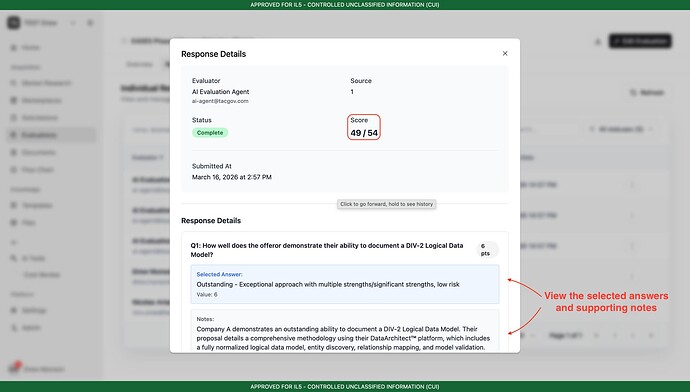Click Refresh button on the background page
This screenshot has height=392, width=690.
coord(647,92)
